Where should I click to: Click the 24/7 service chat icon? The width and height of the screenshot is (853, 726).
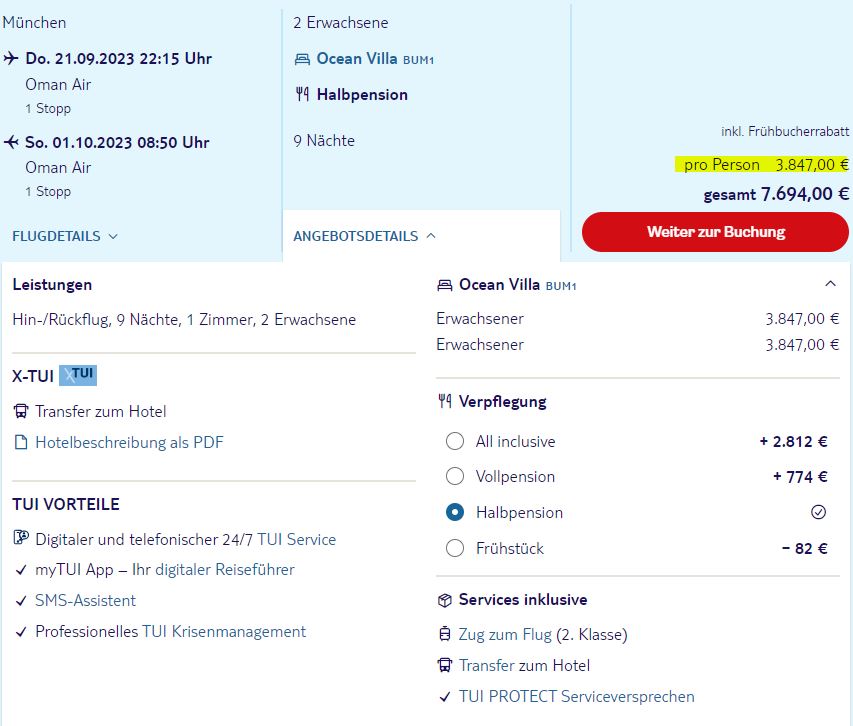(21, 539)
